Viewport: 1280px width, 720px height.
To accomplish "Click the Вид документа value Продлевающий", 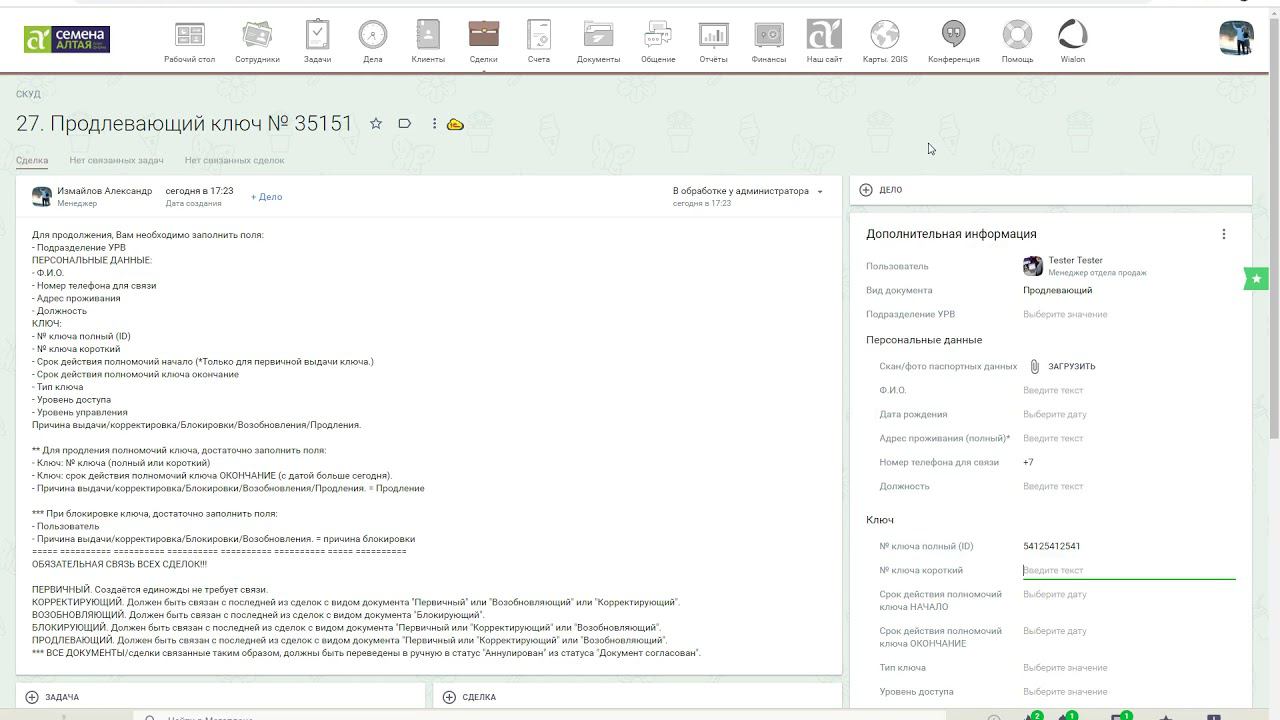I will pyautogui.click(x=1057, y=290).
